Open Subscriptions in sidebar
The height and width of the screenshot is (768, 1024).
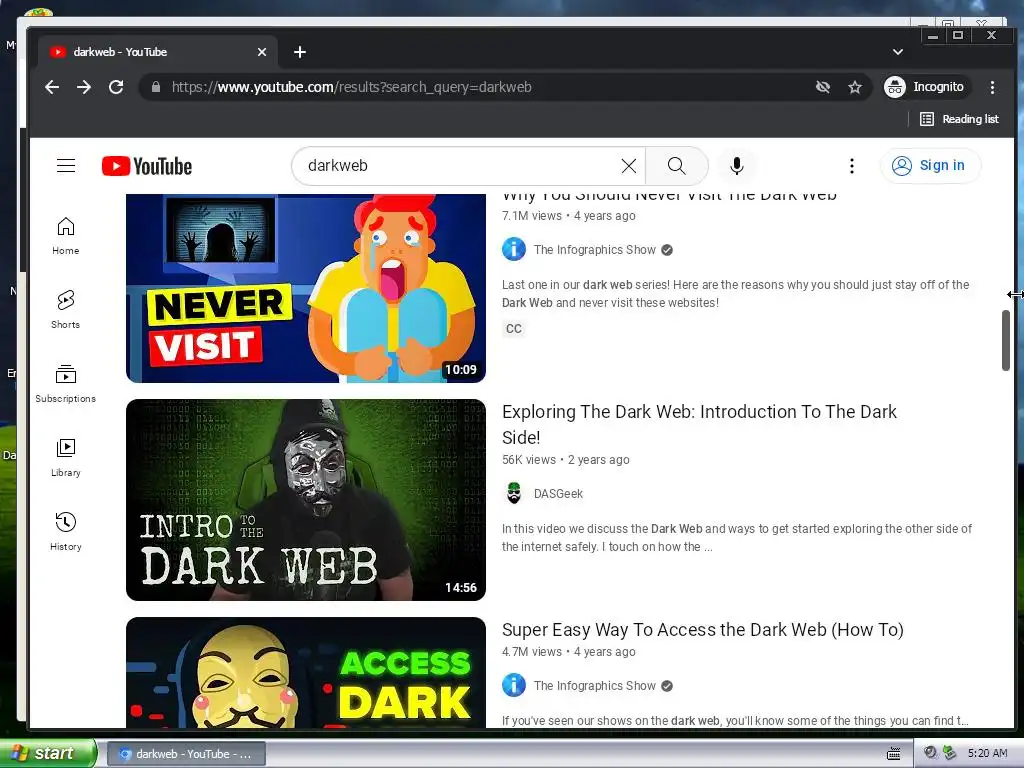pyautogui.click(x=65, y=384)
